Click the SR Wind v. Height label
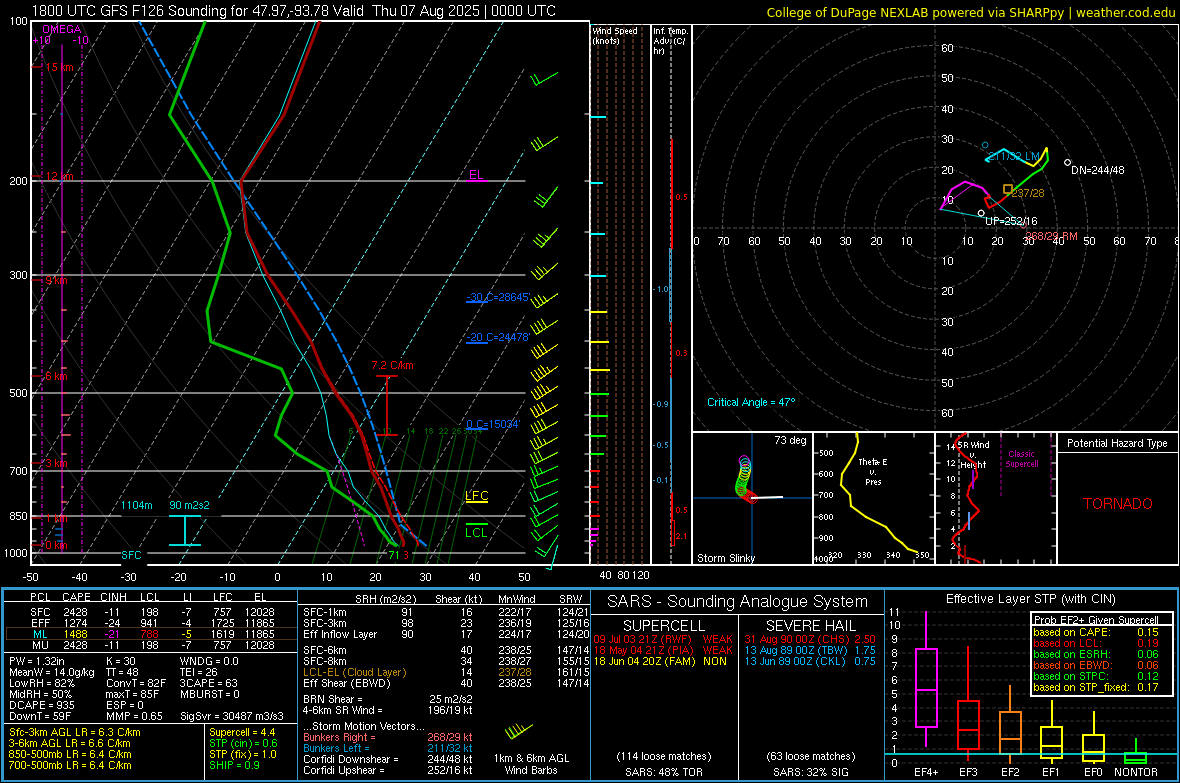The width and height of the screenshot is (1180, 783). (x=973, y=455)
